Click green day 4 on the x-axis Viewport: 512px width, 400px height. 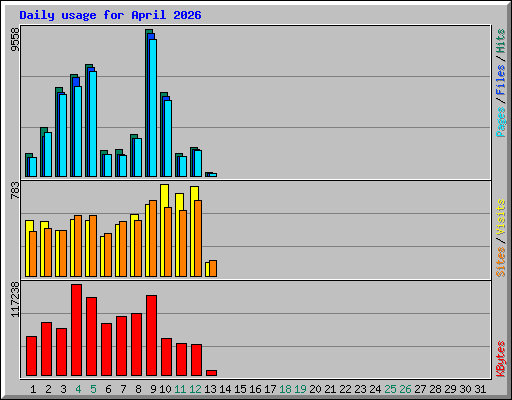[x=78, y=389]
